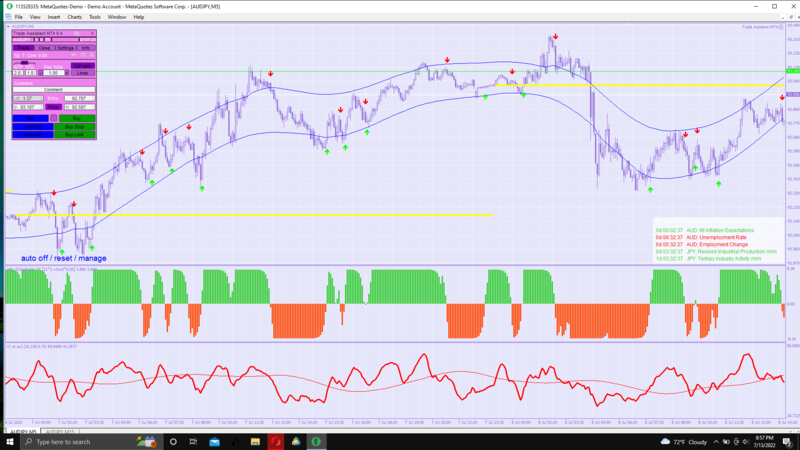Open the Mail app in taskbar
Screen dimensions: 800x450
pos(214,441)
